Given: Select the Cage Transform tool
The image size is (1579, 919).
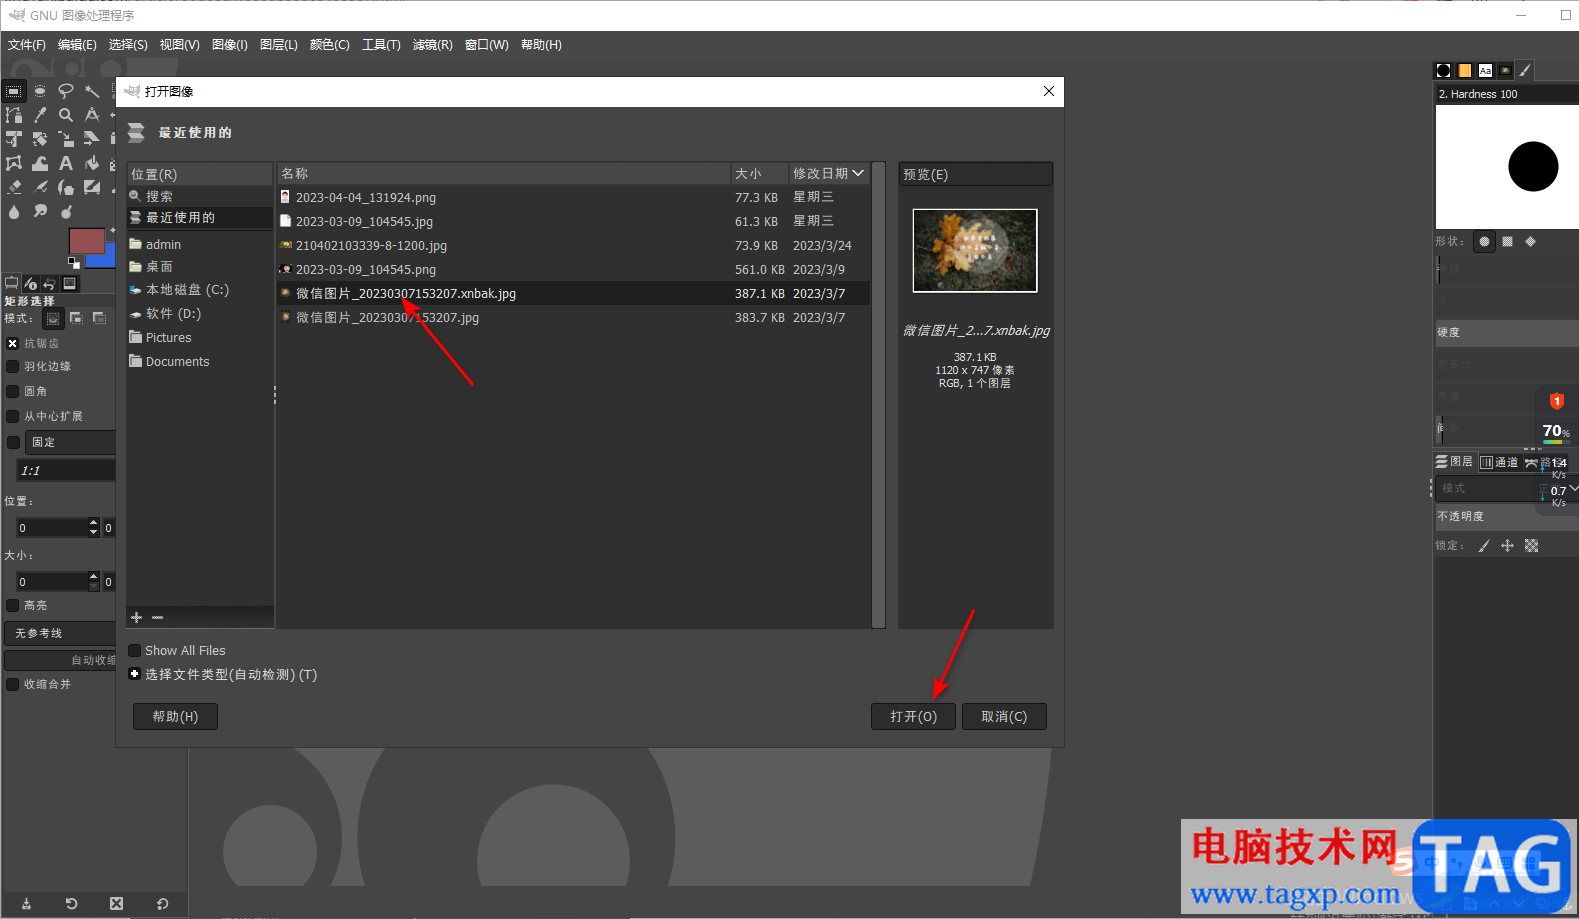Looking at the screenshot, I should (x=14, y=163).
